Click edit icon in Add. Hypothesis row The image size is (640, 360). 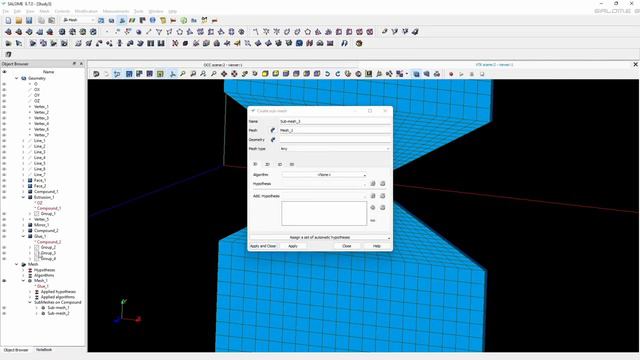pos(382,196)
